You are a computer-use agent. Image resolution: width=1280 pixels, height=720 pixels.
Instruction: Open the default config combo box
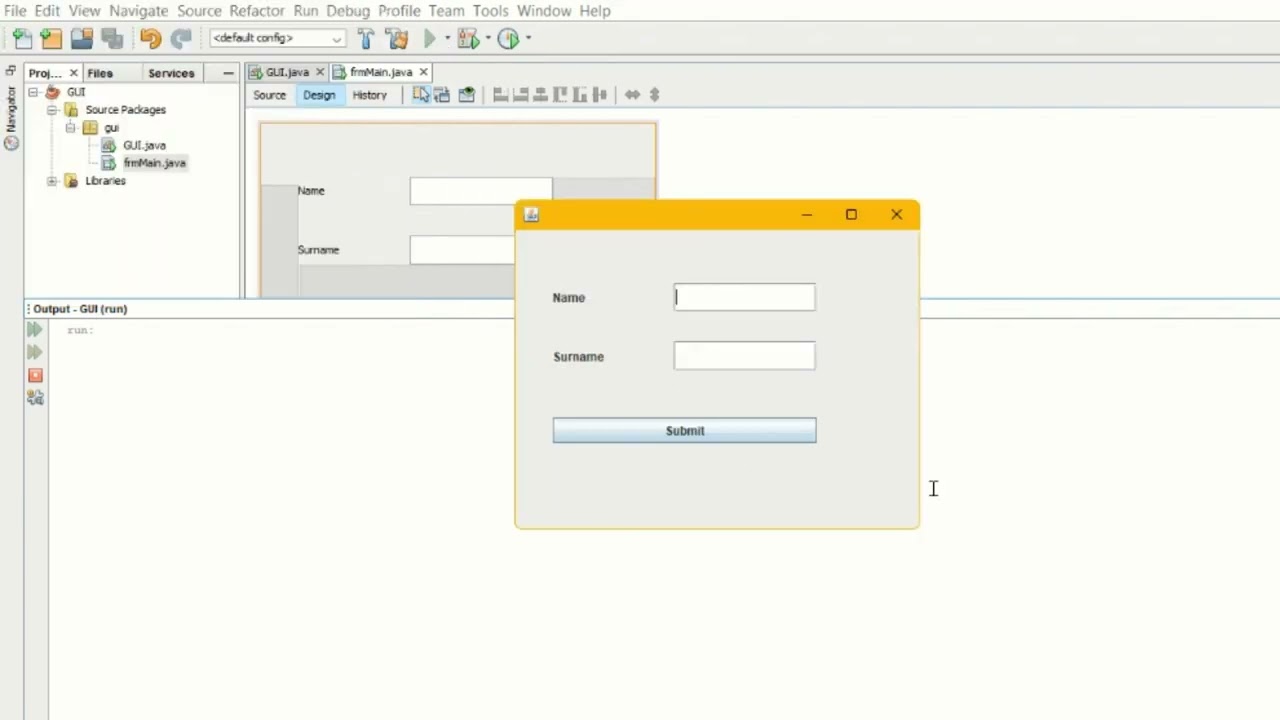[x=277, y=38]
